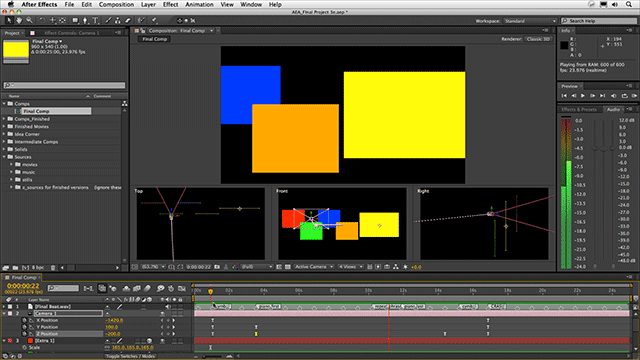Expand the Comps_Finished folder
The width and height of the screenshot is (640, 360).
coord(4,119)
